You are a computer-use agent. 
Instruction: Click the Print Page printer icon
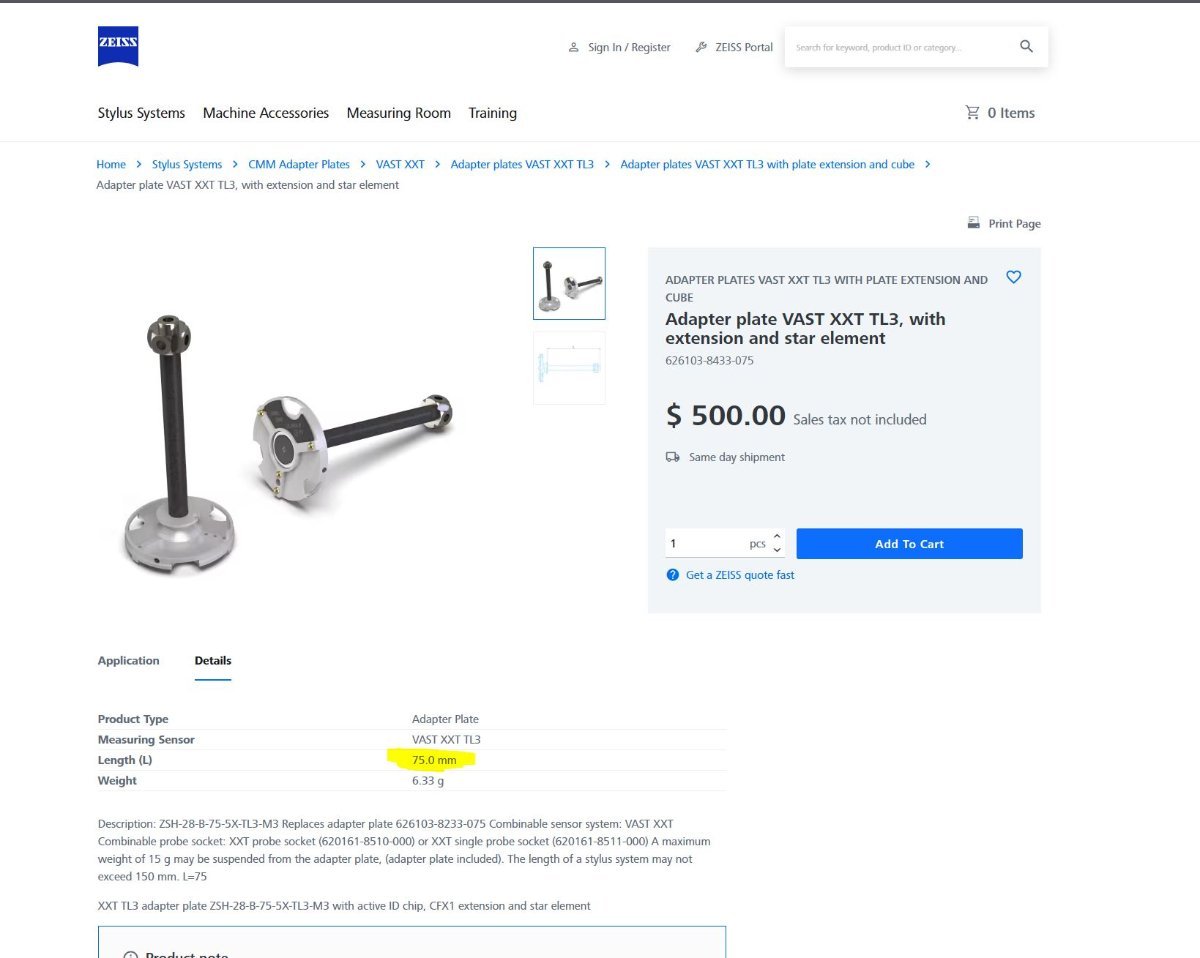[974, 223]
